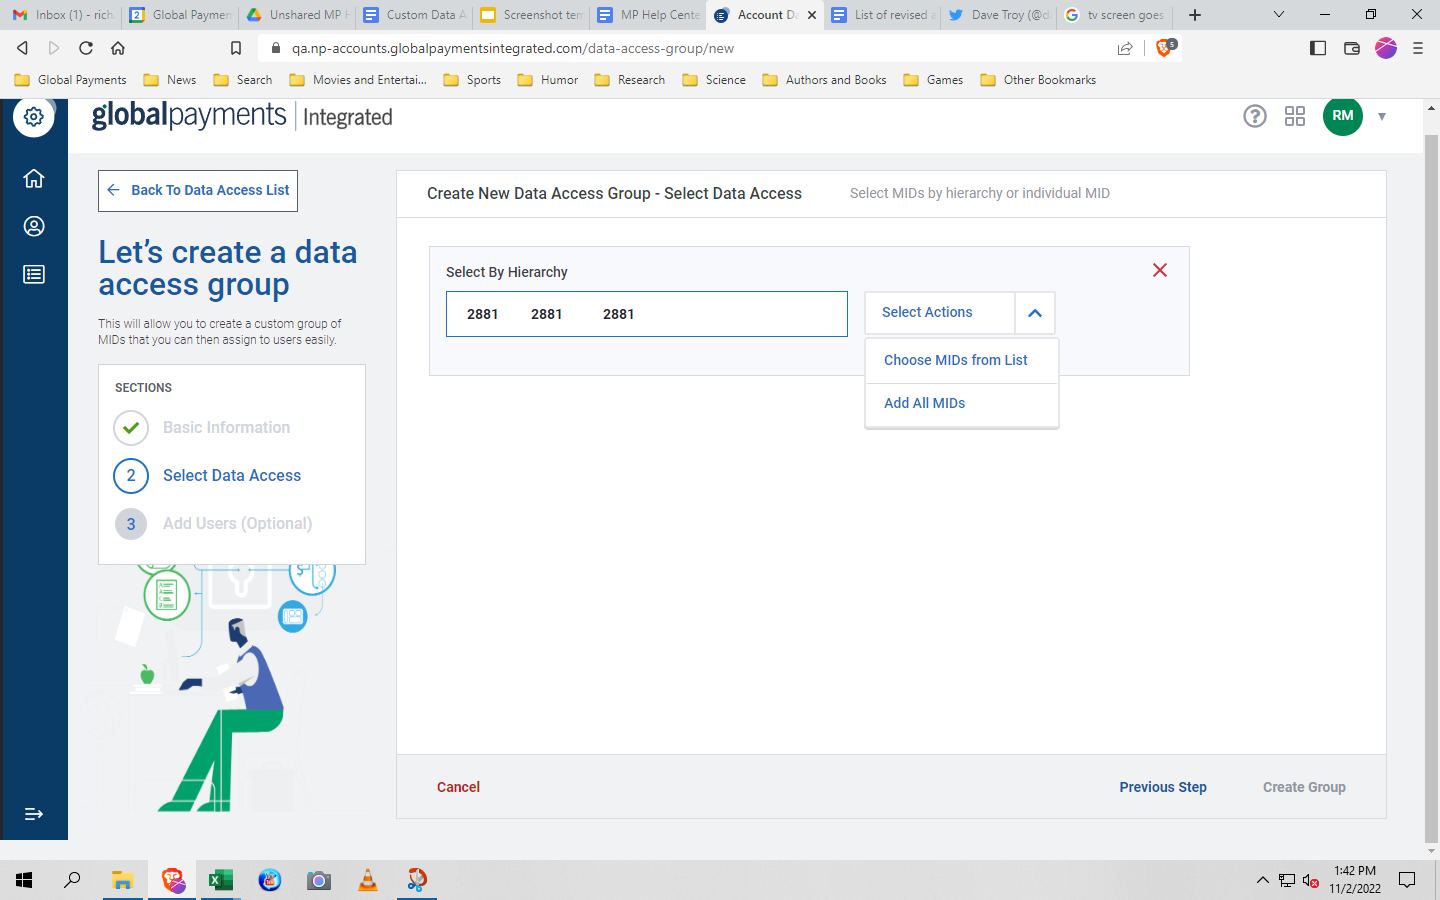Expand the user menu arrow beside RM
The height and width of the screenshot is (900, 1440).
coord(1382,117)
